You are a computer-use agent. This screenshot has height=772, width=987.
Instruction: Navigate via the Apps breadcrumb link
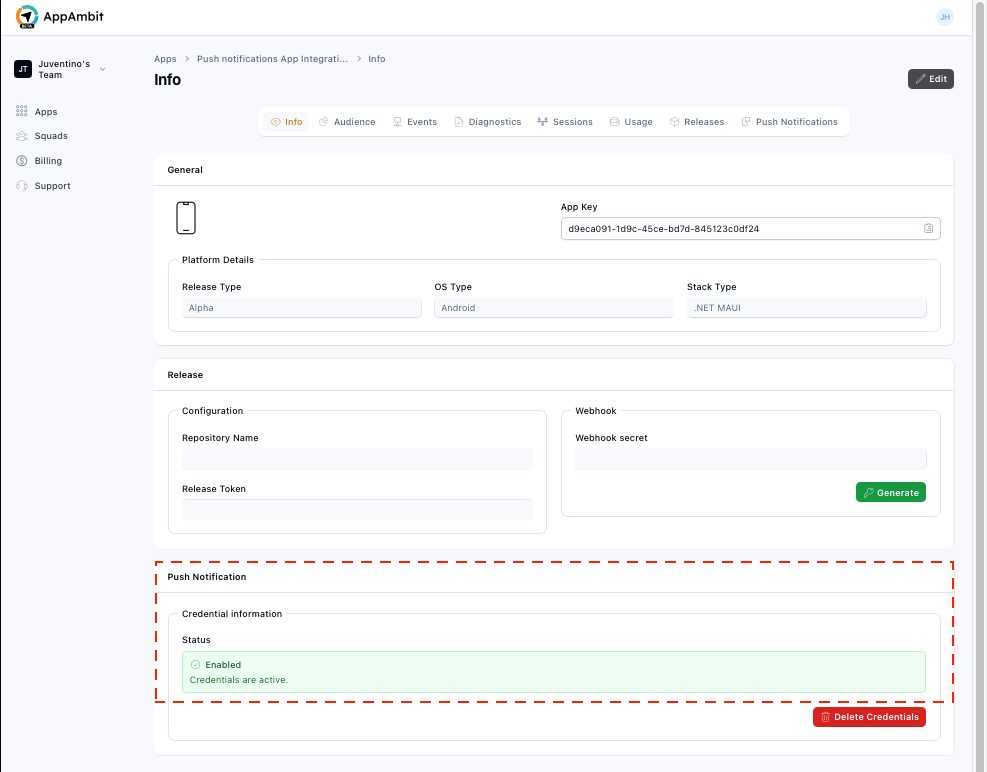pyautogui.click(x=165, y=58)
